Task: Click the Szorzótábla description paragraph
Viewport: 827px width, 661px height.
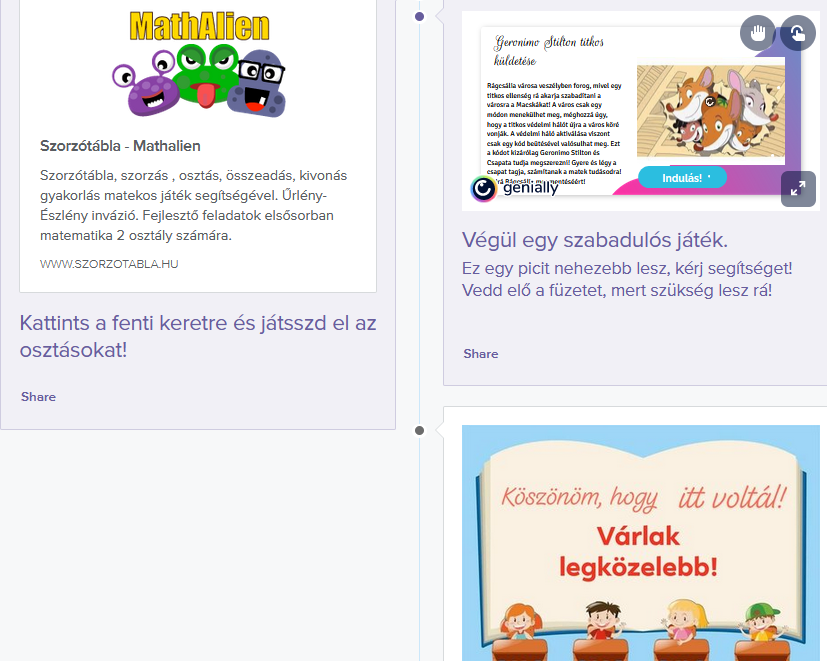Action: point(194,205)
